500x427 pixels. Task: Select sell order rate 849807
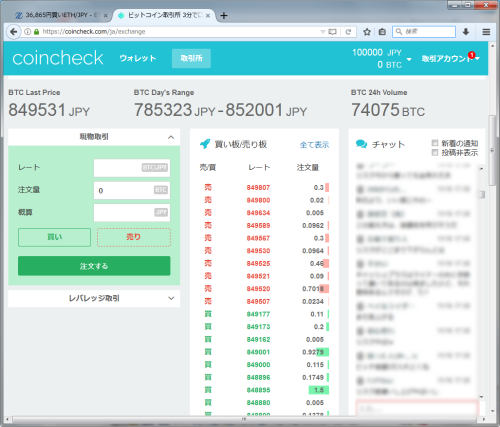click(258, 188)
